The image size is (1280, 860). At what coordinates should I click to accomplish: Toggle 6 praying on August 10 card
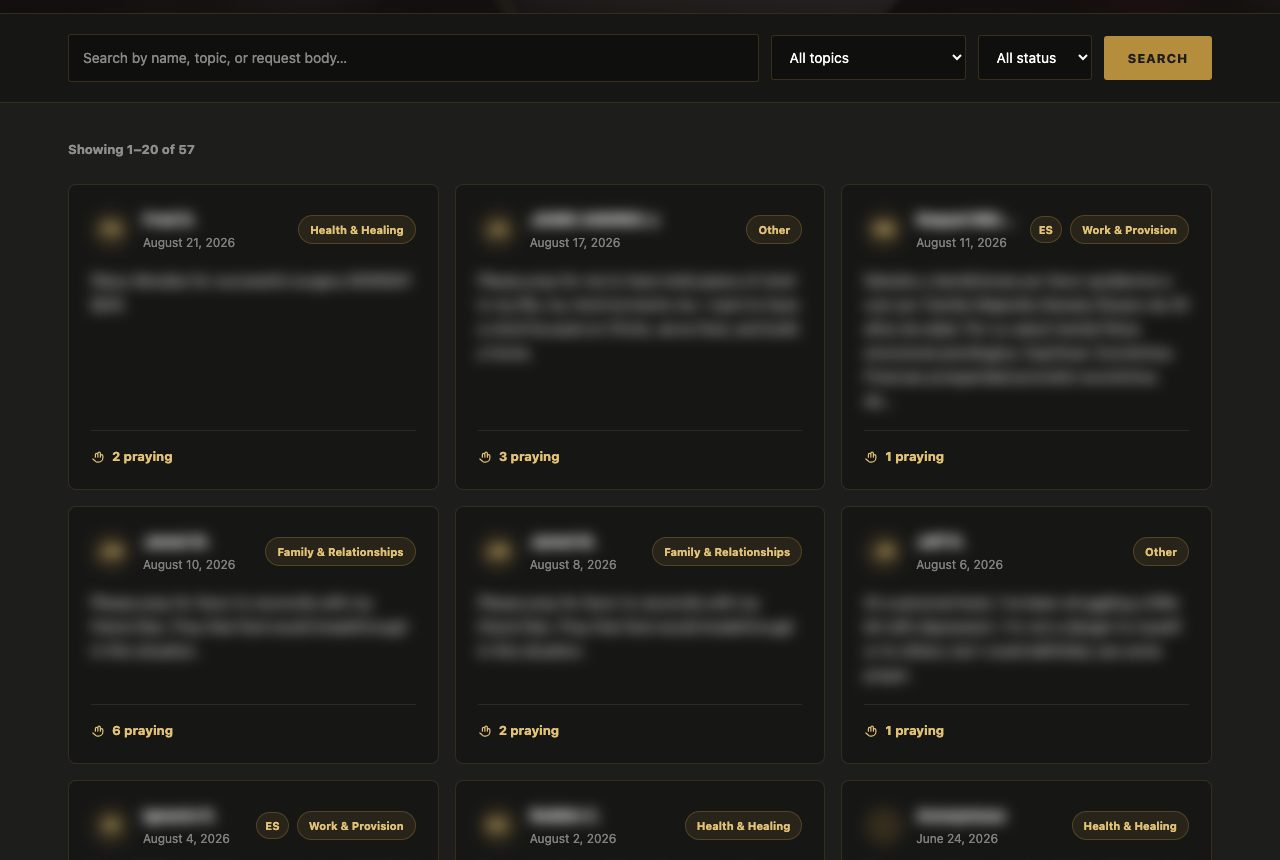click(132, 731)
